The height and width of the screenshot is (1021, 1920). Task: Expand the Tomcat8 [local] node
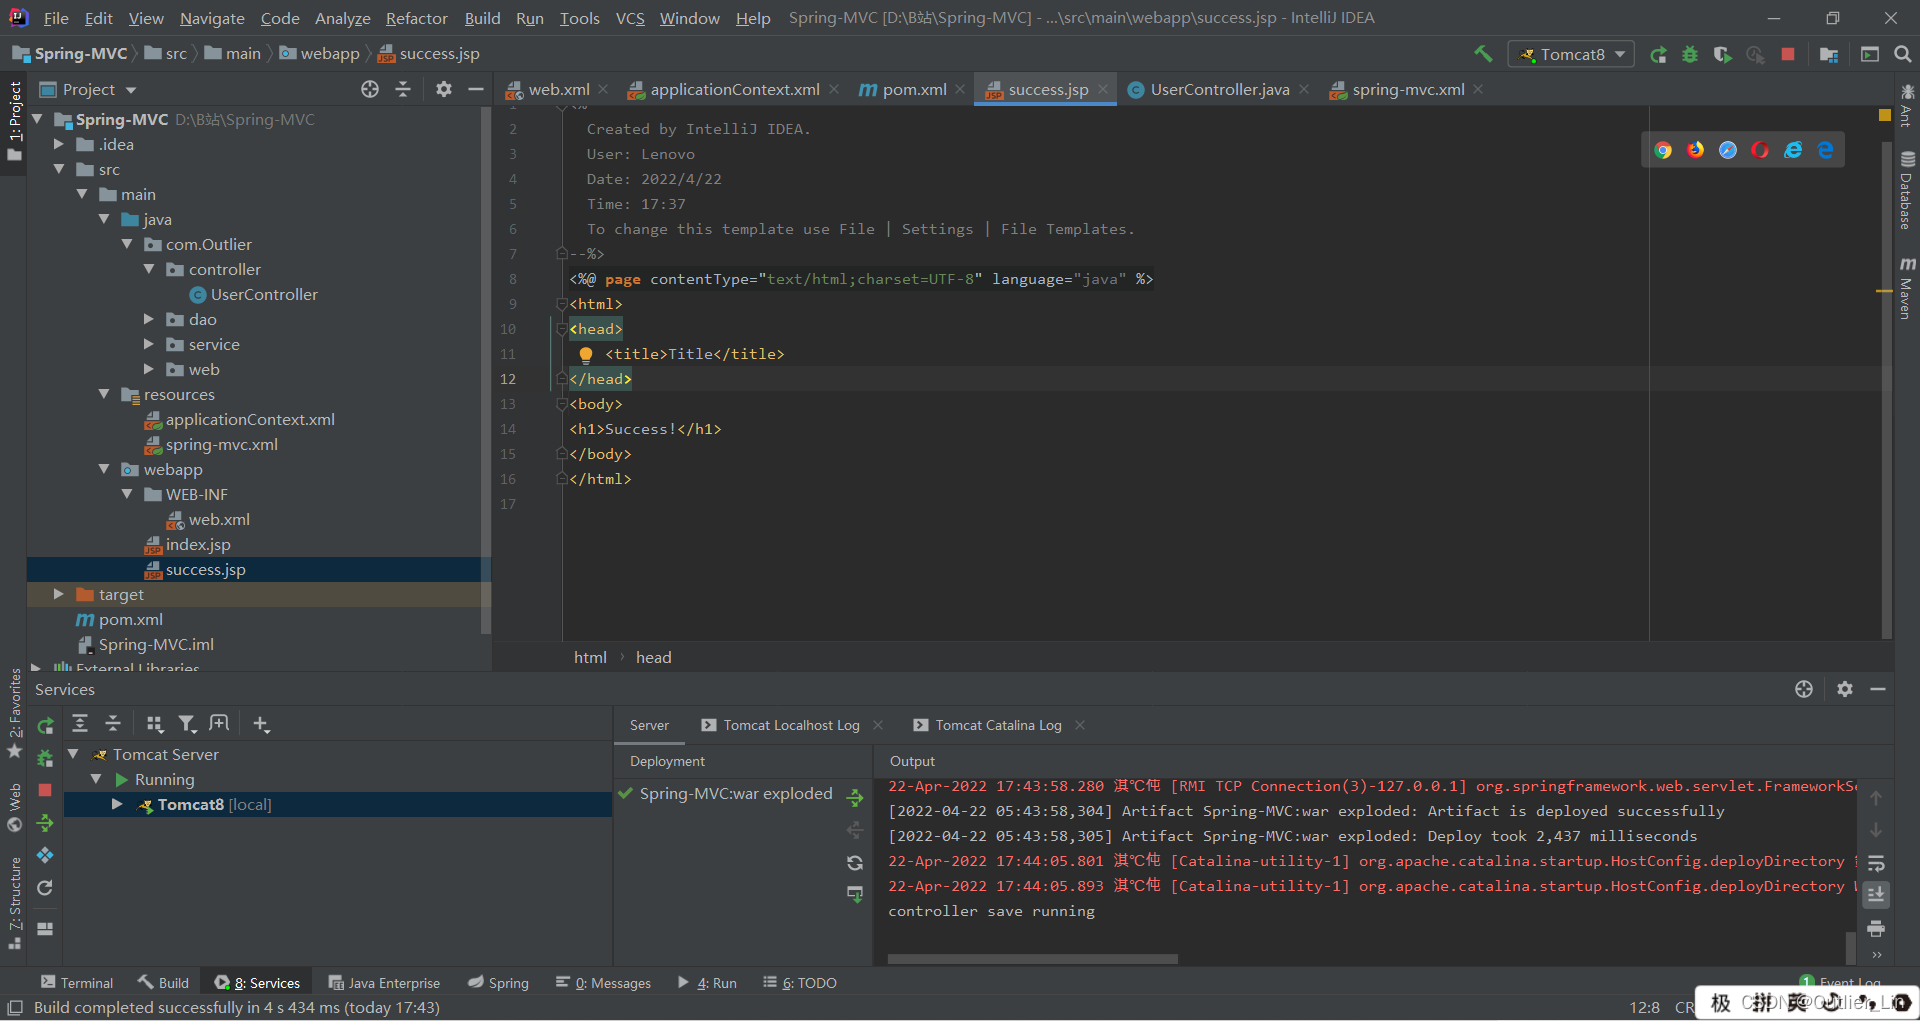pyautogui.click(x=117, y=804)
